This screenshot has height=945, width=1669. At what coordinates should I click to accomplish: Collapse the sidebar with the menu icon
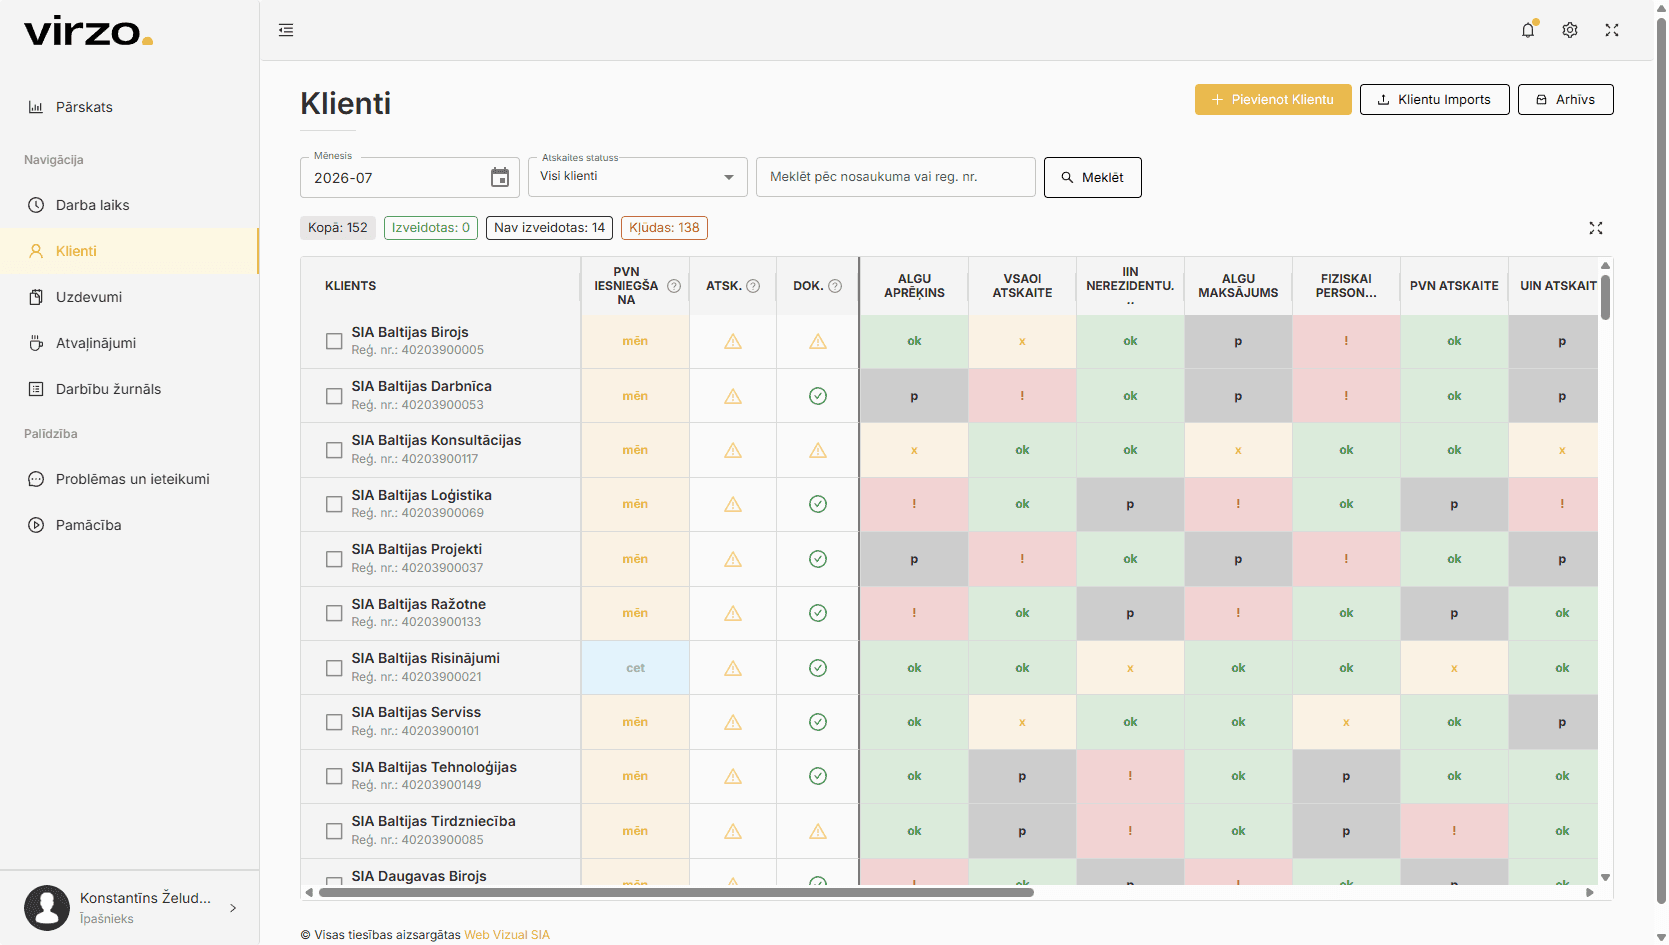pyautogui.click(x=286, y=30)
